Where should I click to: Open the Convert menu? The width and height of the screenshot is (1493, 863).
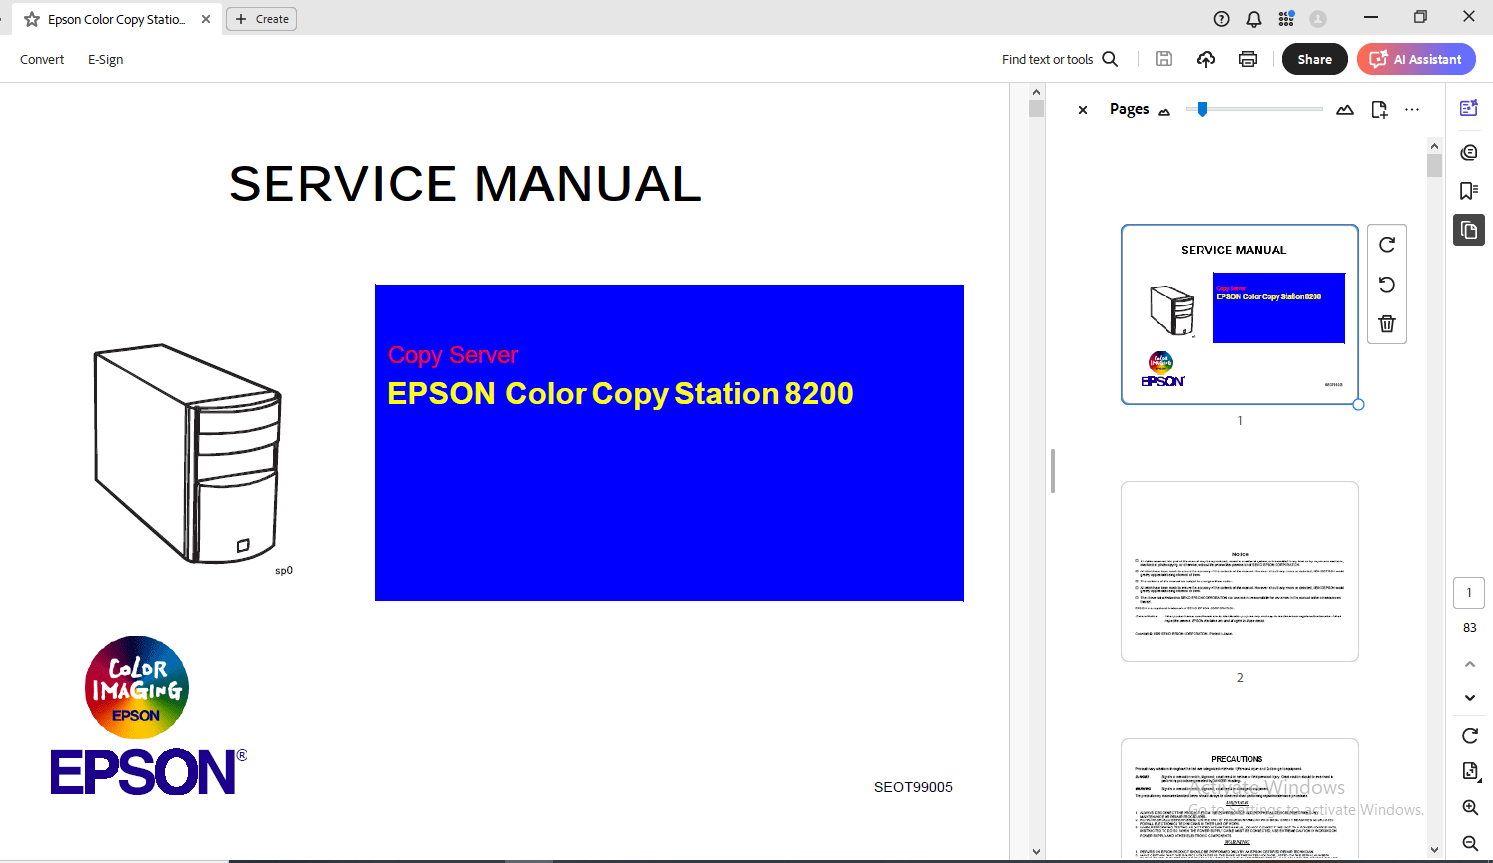pyautogui.click(x=42, y=60)
